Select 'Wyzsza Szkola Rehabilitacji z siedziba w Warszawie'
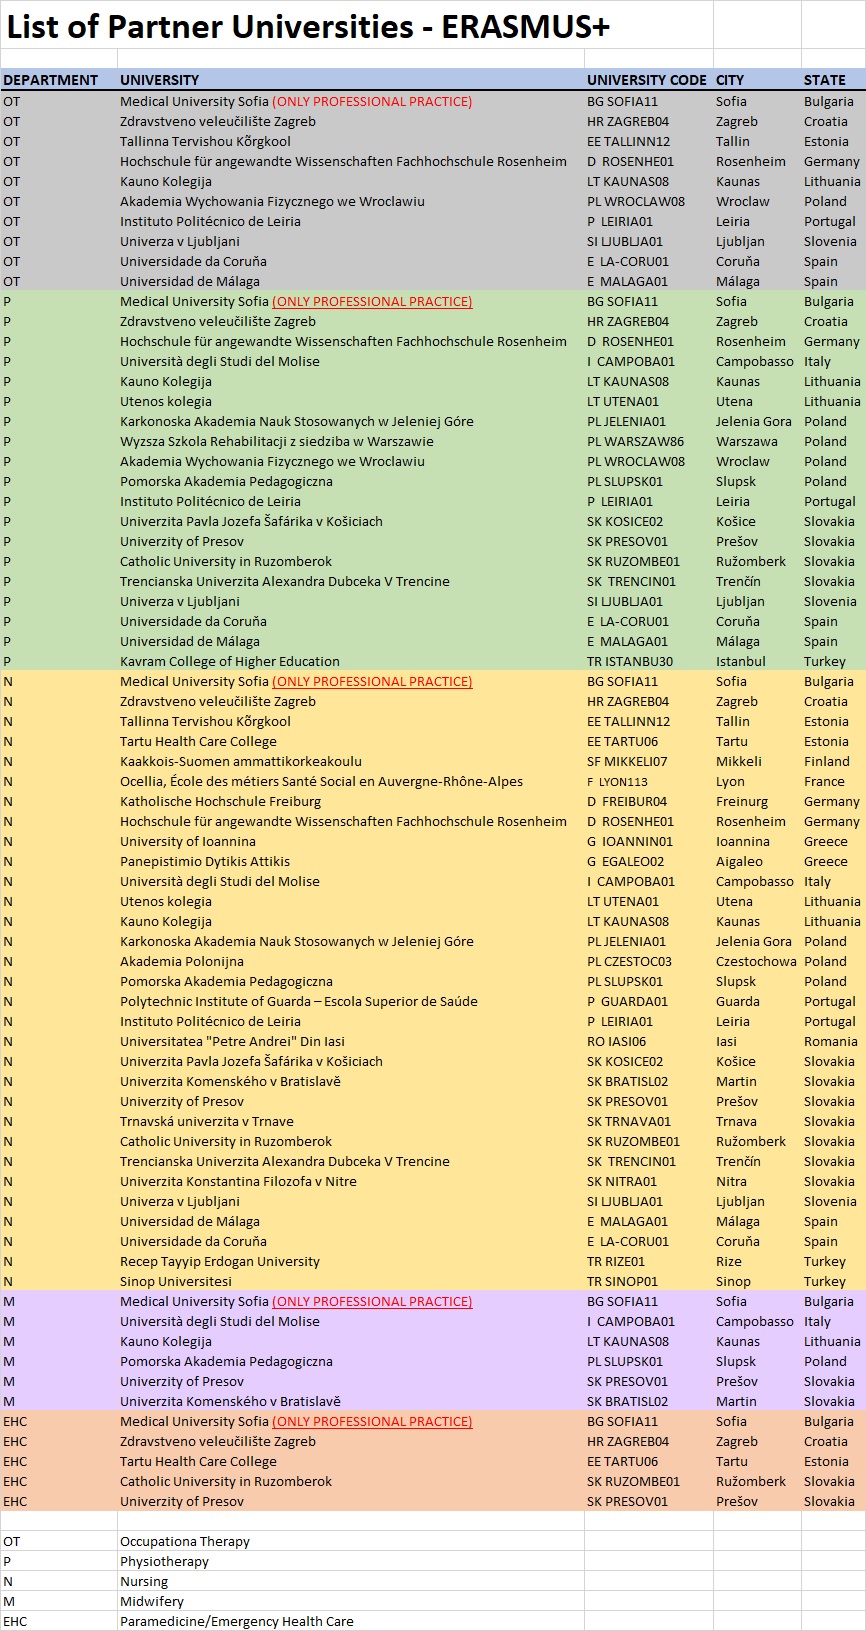The width and height of the screenshot is (866, 1631). point(277,441)
